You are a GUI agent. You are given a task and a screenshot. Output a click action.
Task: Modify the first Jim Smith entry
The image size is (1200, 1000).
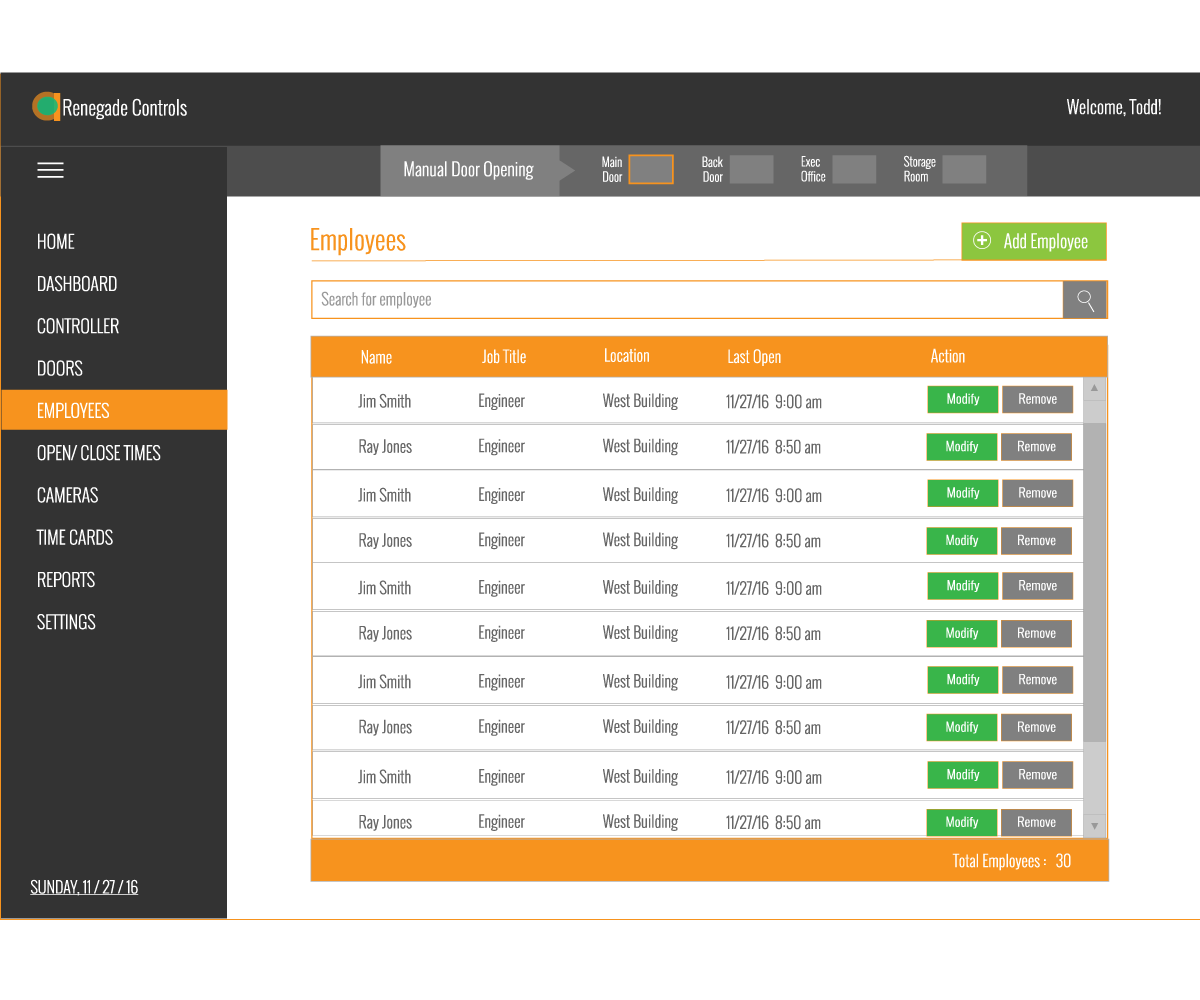point(962,399)
